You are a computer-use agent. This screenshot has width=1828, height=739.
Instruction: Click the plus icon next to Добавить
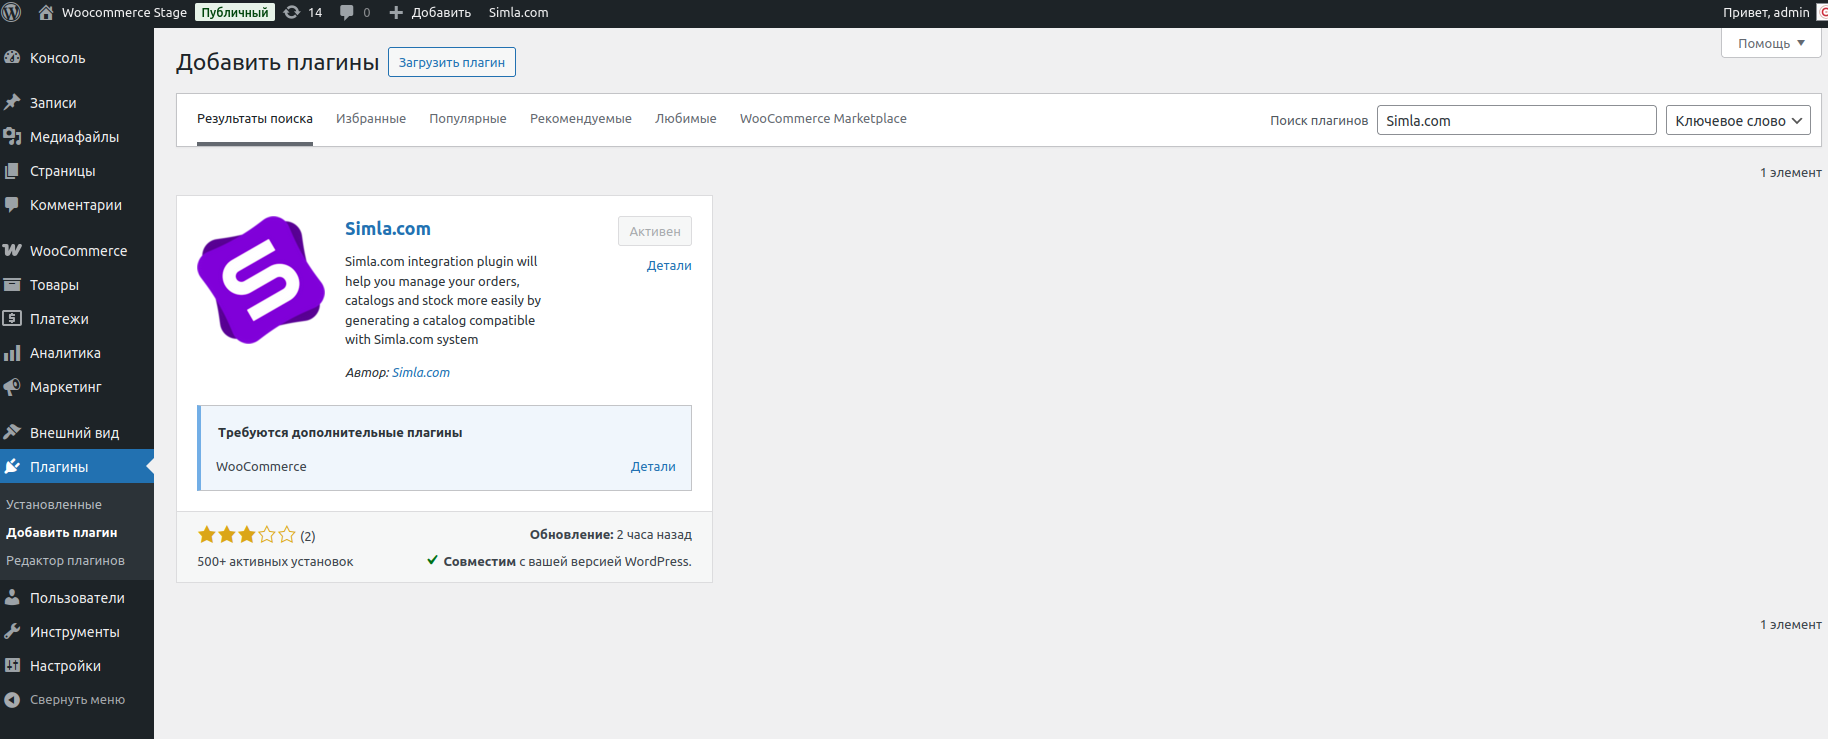396,12
